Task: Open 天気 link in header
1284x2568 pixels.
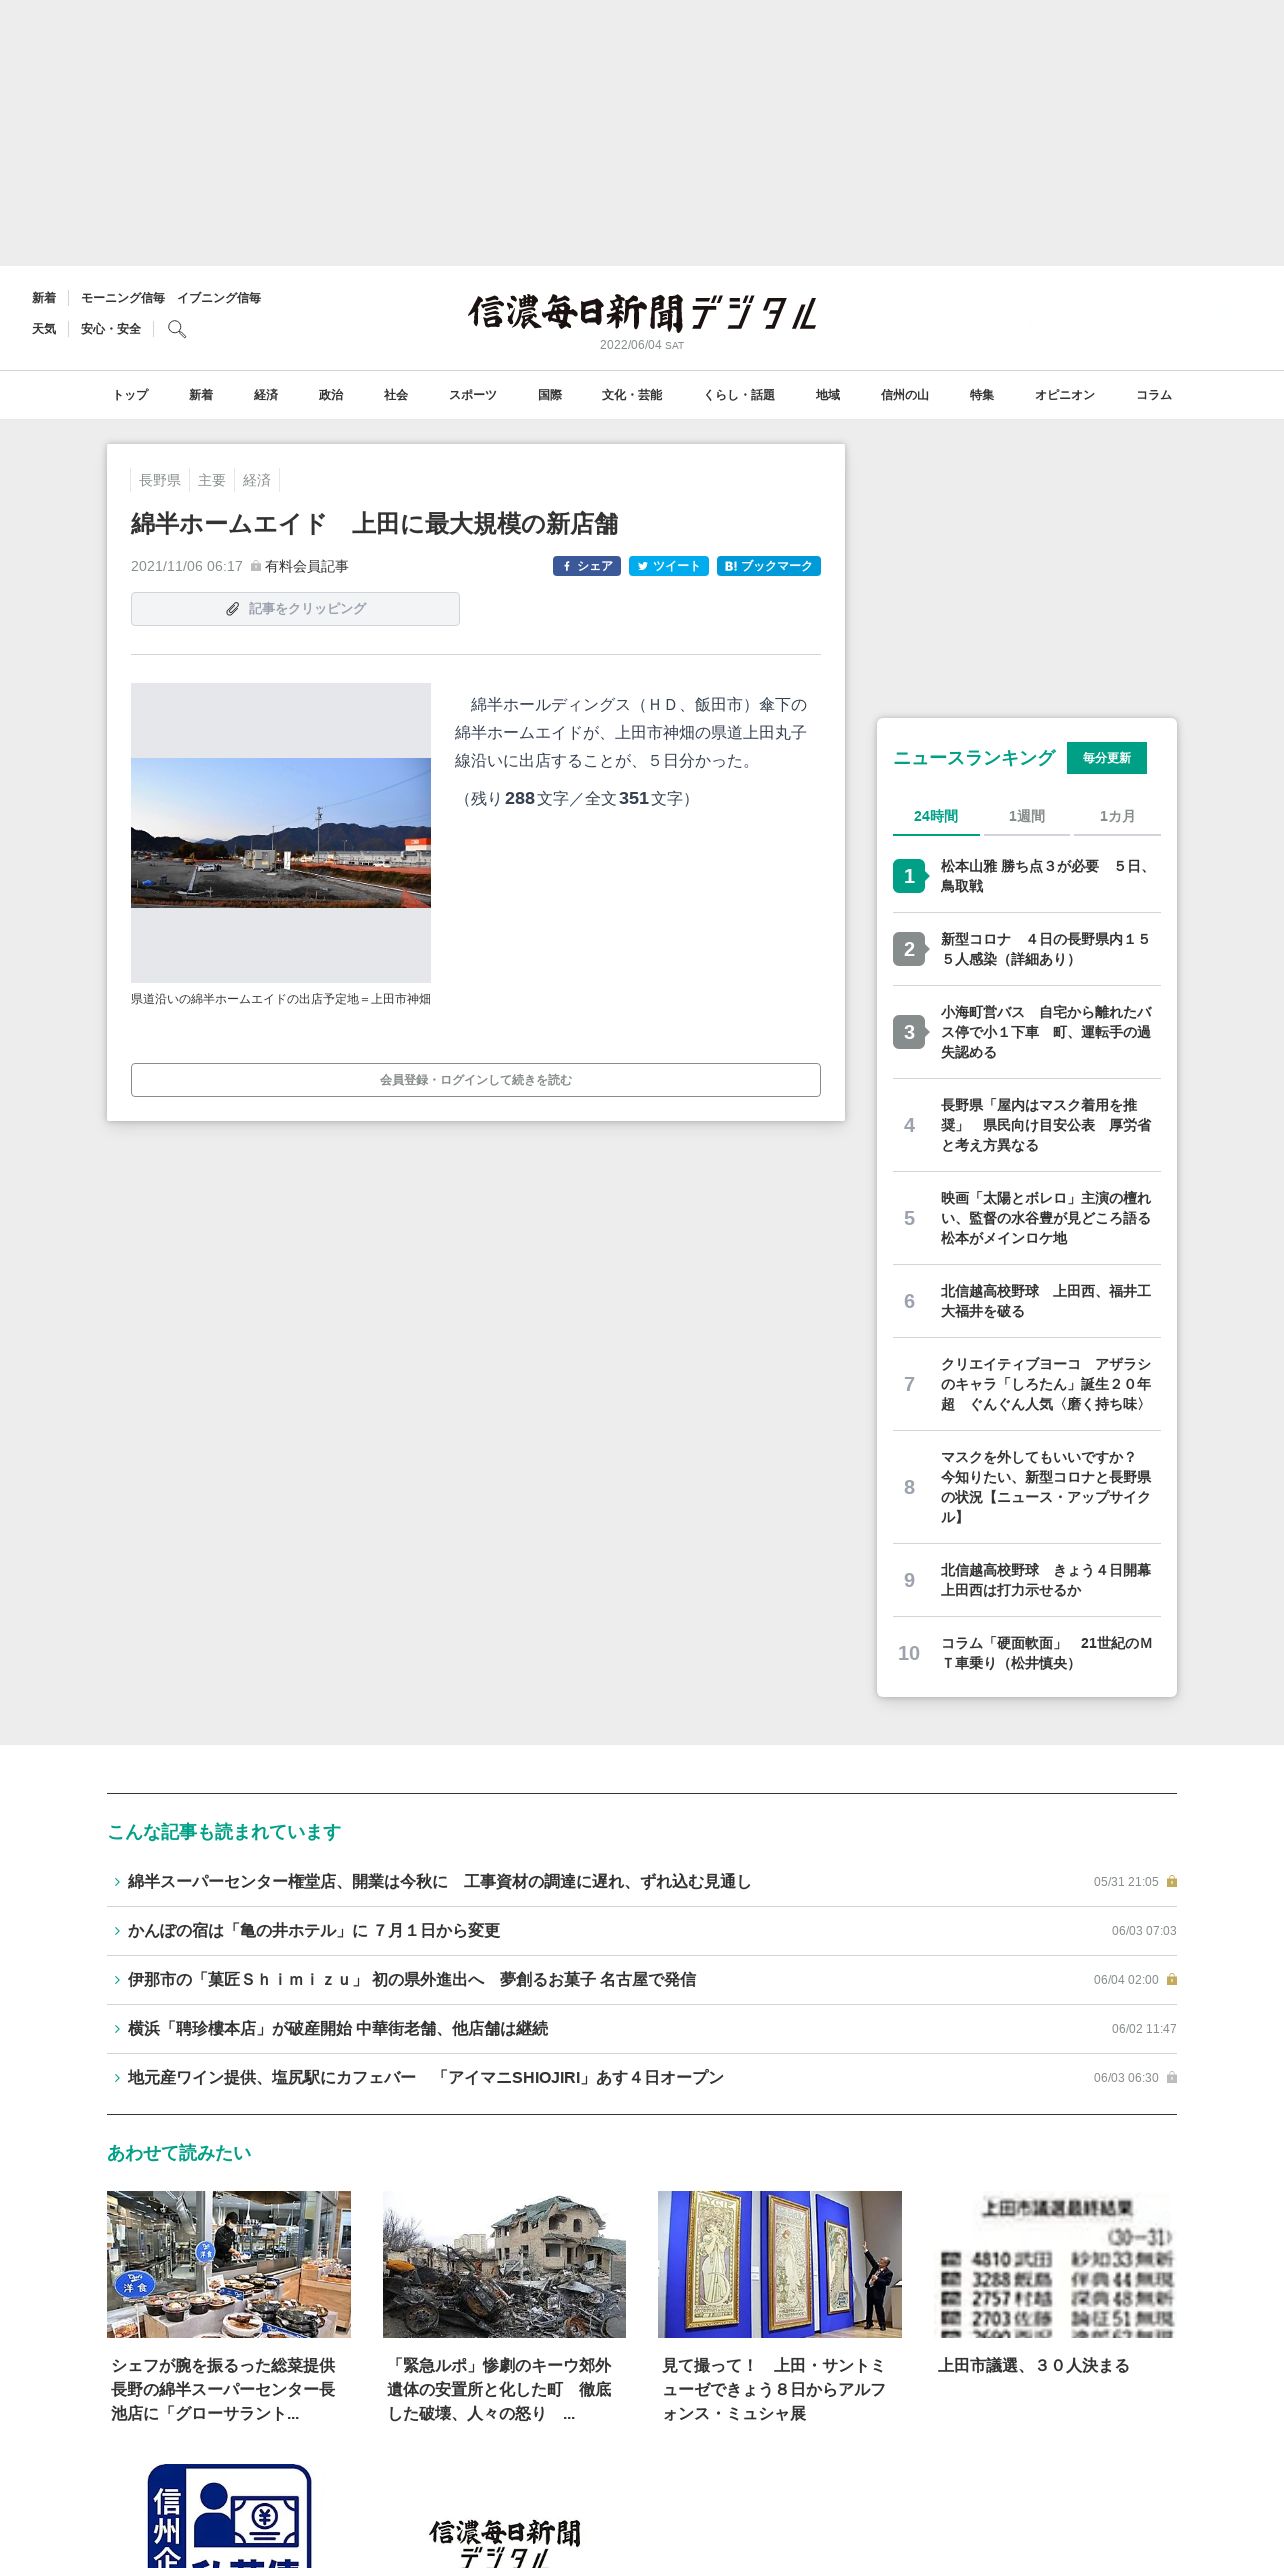Action: point(44,329)
